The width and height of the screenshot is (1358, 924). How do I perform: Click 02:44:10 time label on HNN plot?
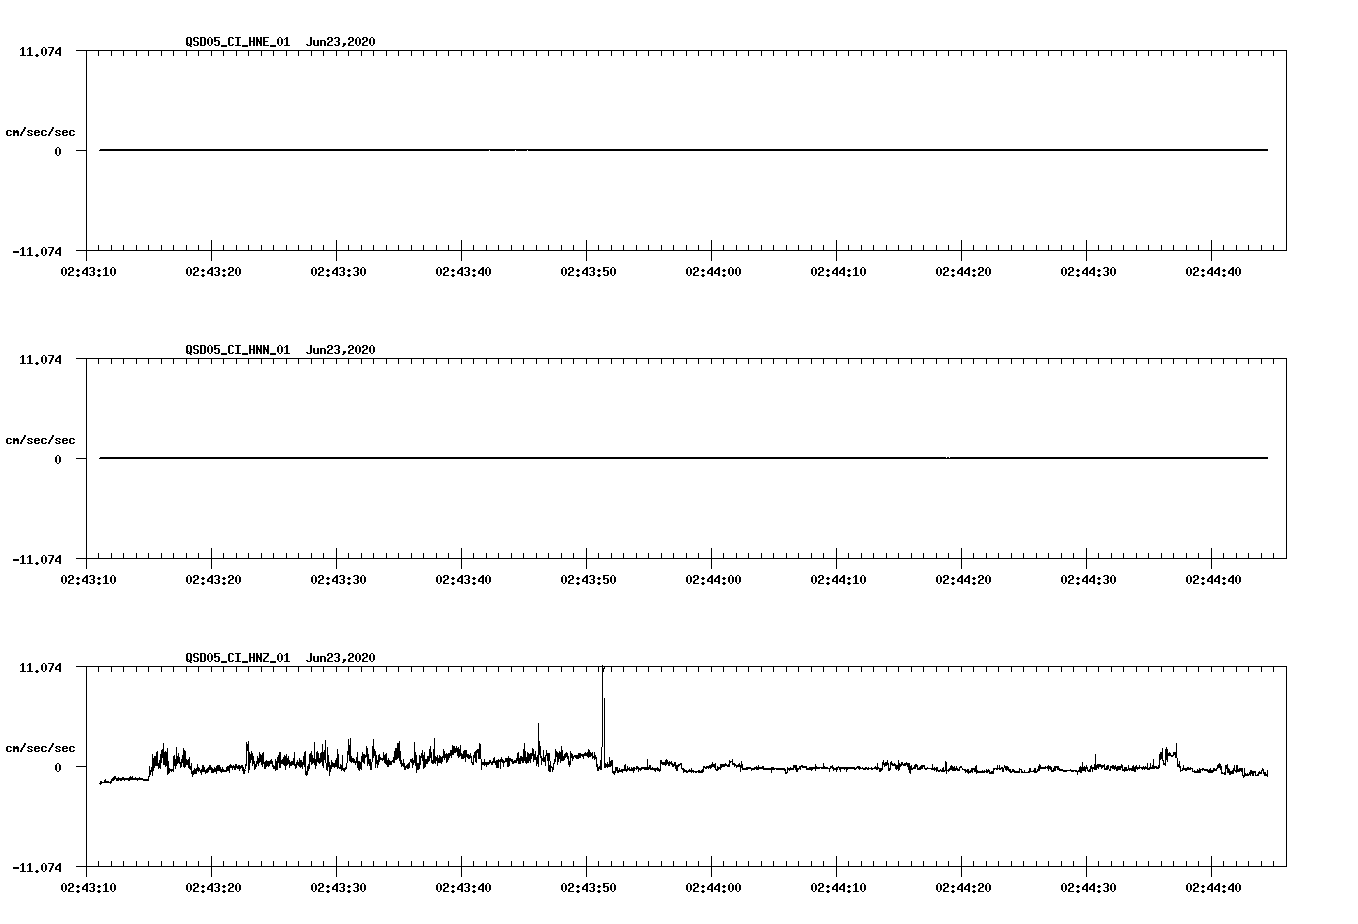point(838,579)
